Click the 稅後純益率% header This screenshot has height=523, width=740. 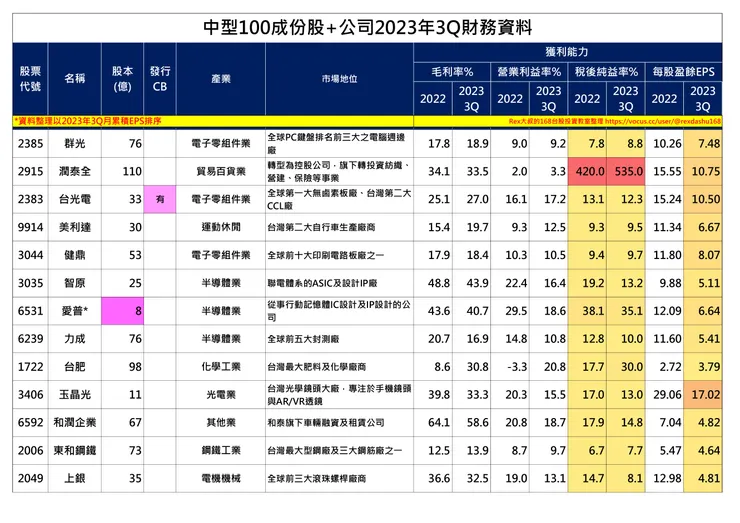coord(606,72)
